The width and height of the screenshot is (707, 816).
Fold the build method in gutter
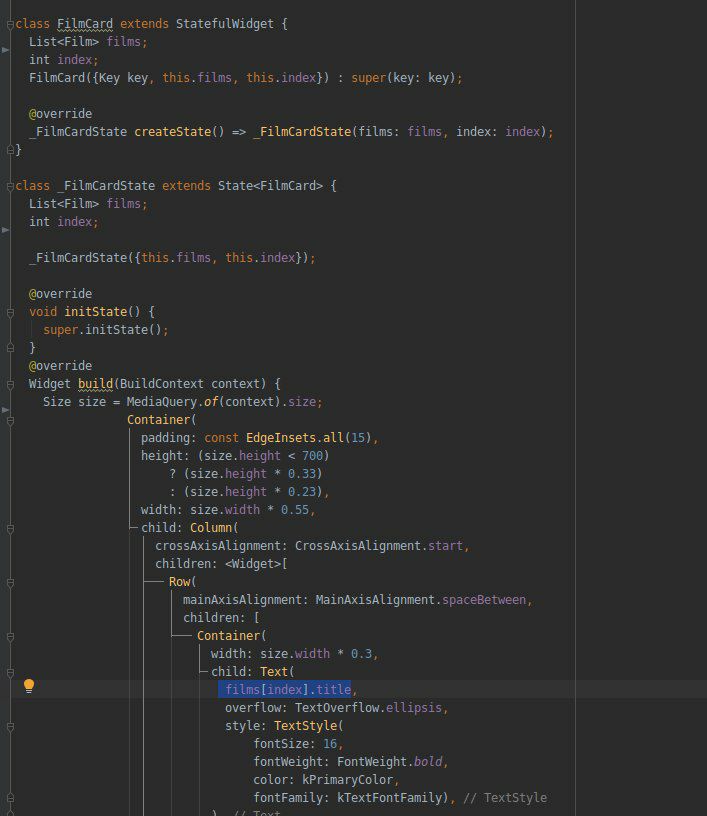click(10, 384)
